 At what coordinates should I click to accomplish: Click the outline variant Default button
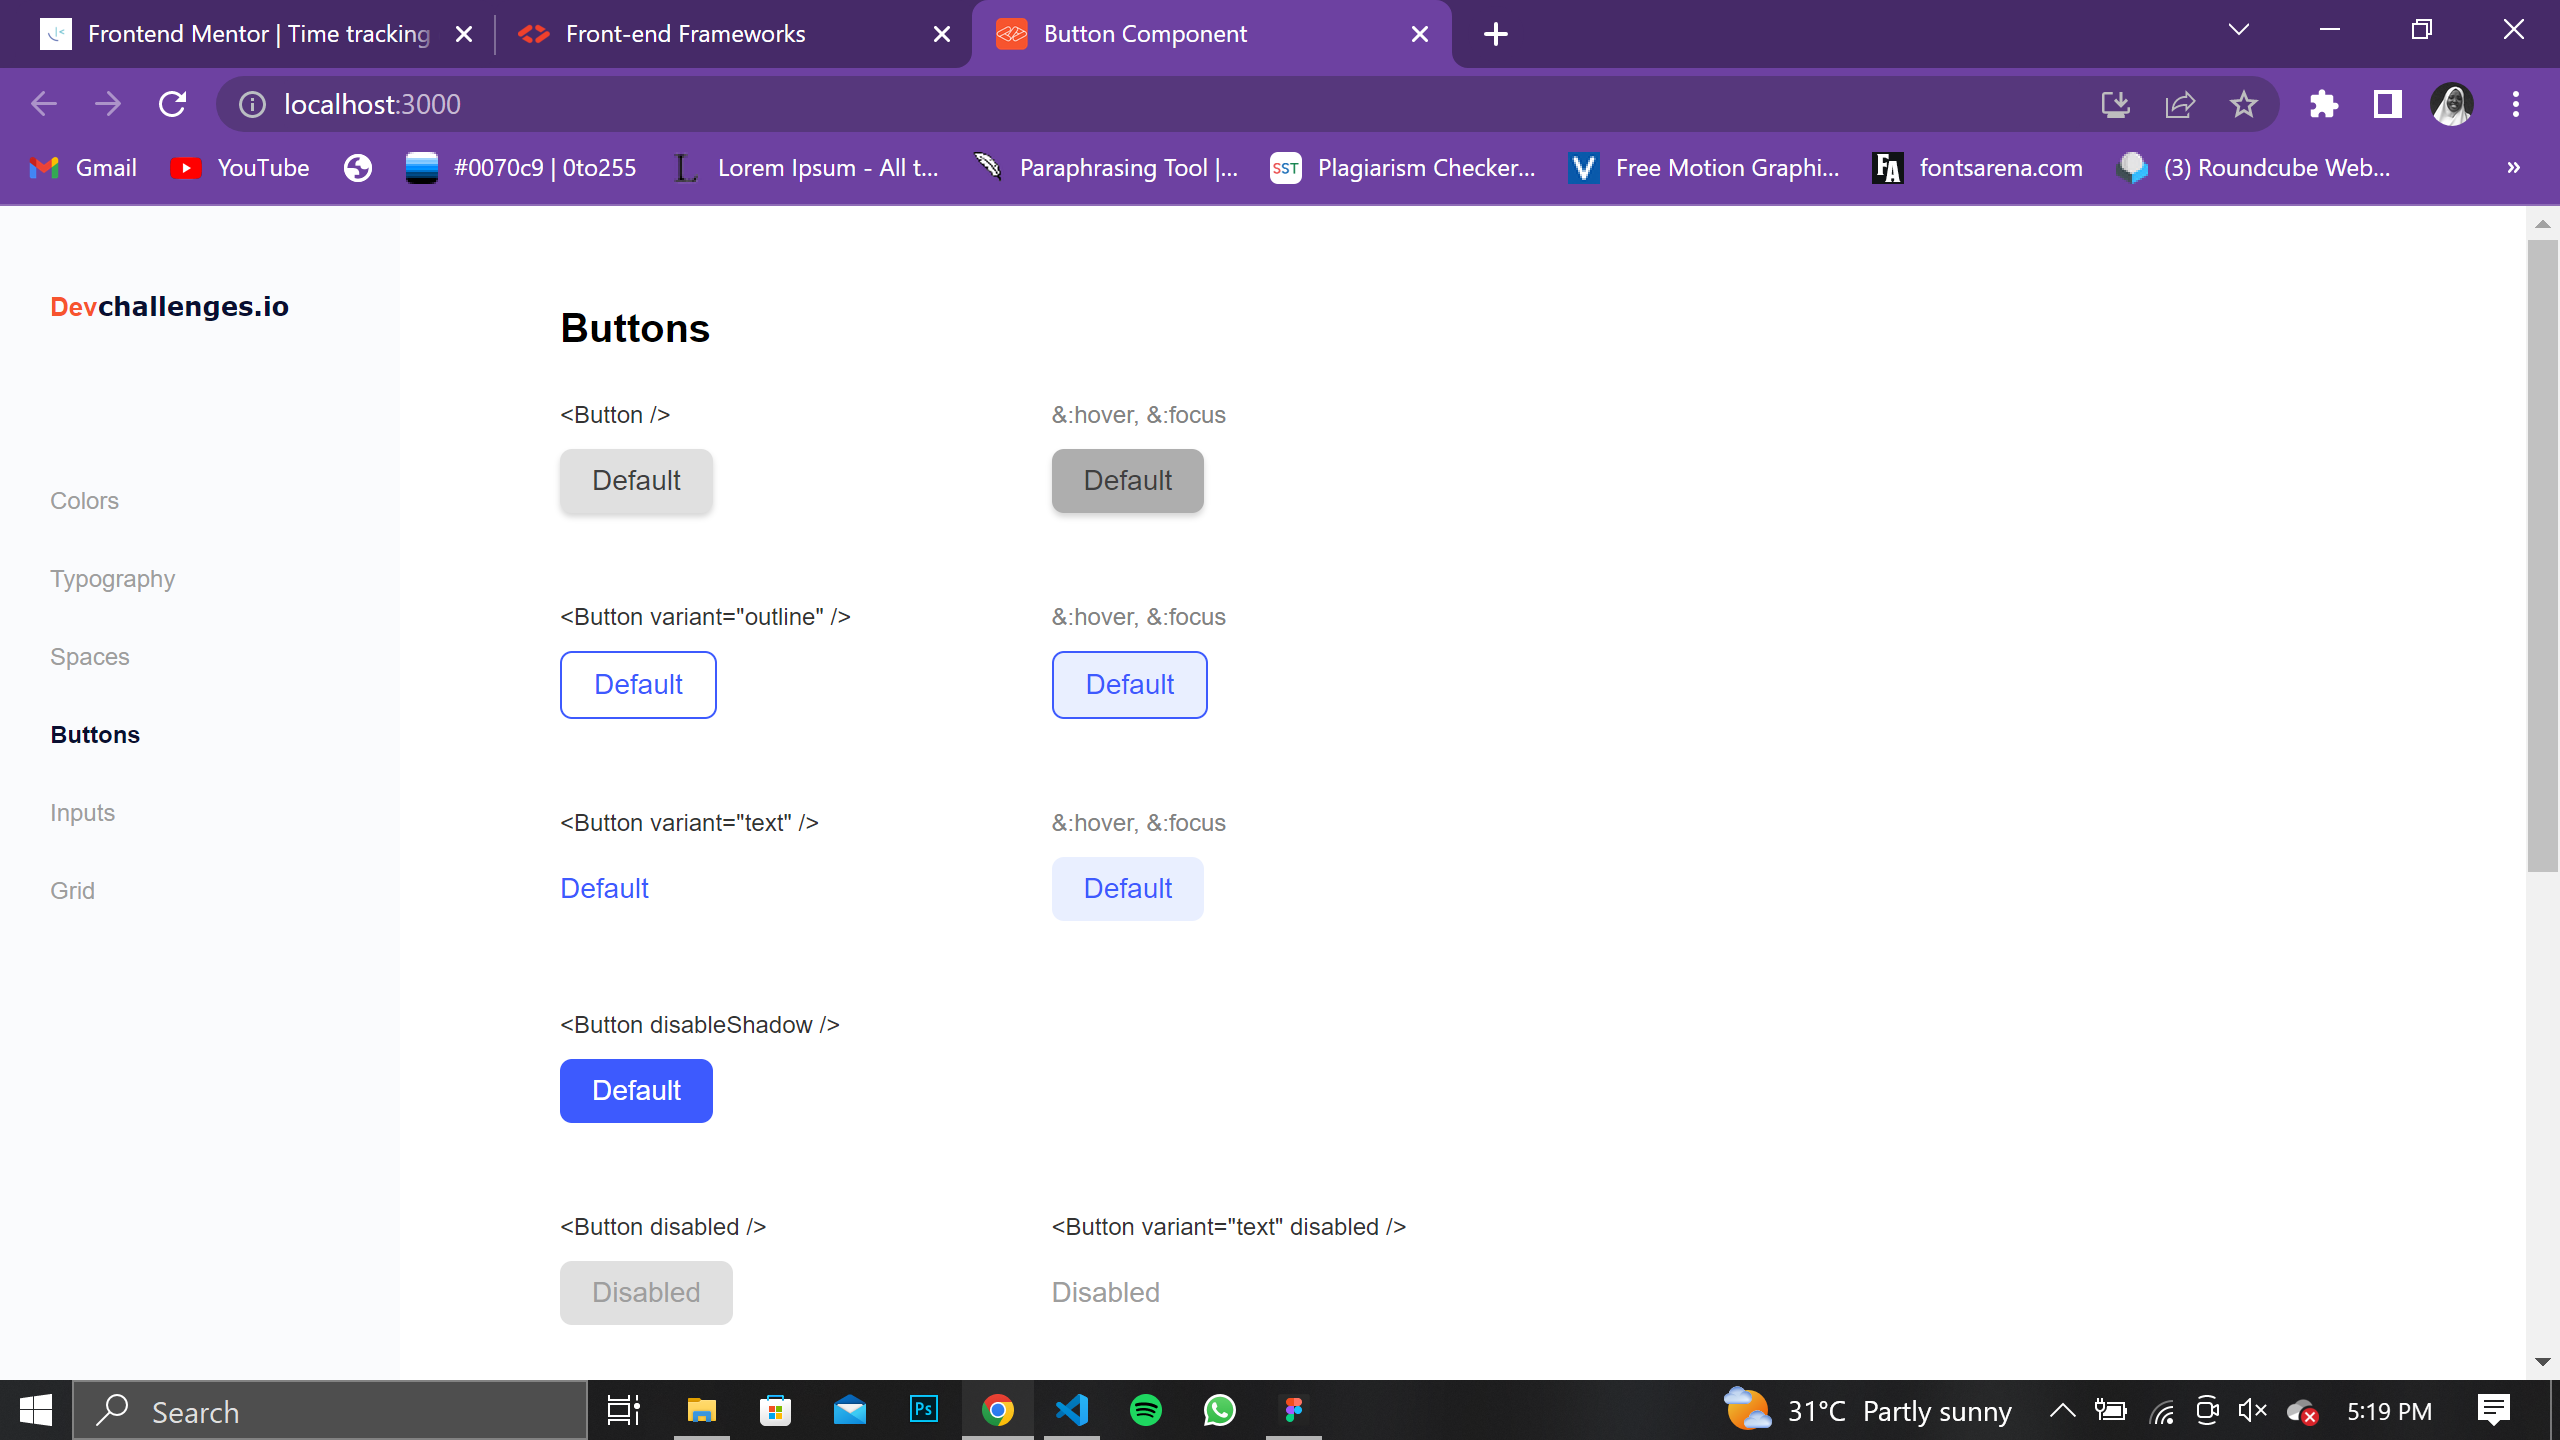pos(638,685)
